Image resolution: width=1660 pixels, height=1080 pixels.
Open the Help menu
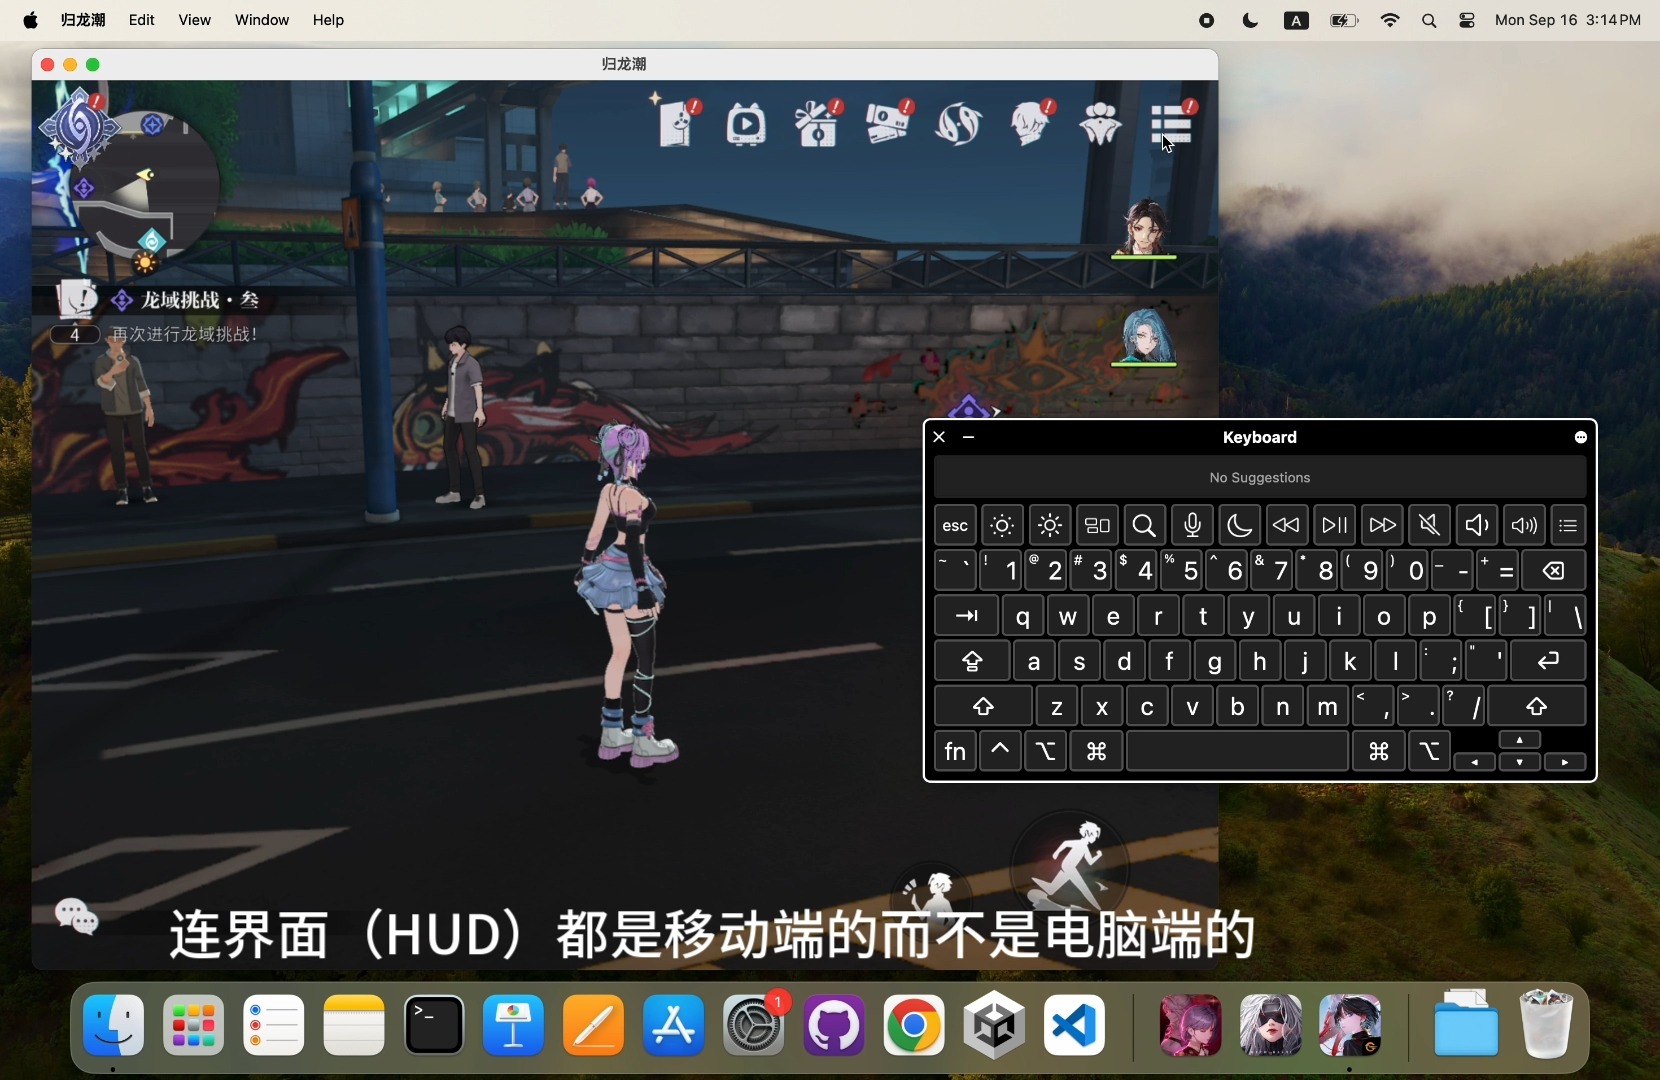[x=329, y=20]
